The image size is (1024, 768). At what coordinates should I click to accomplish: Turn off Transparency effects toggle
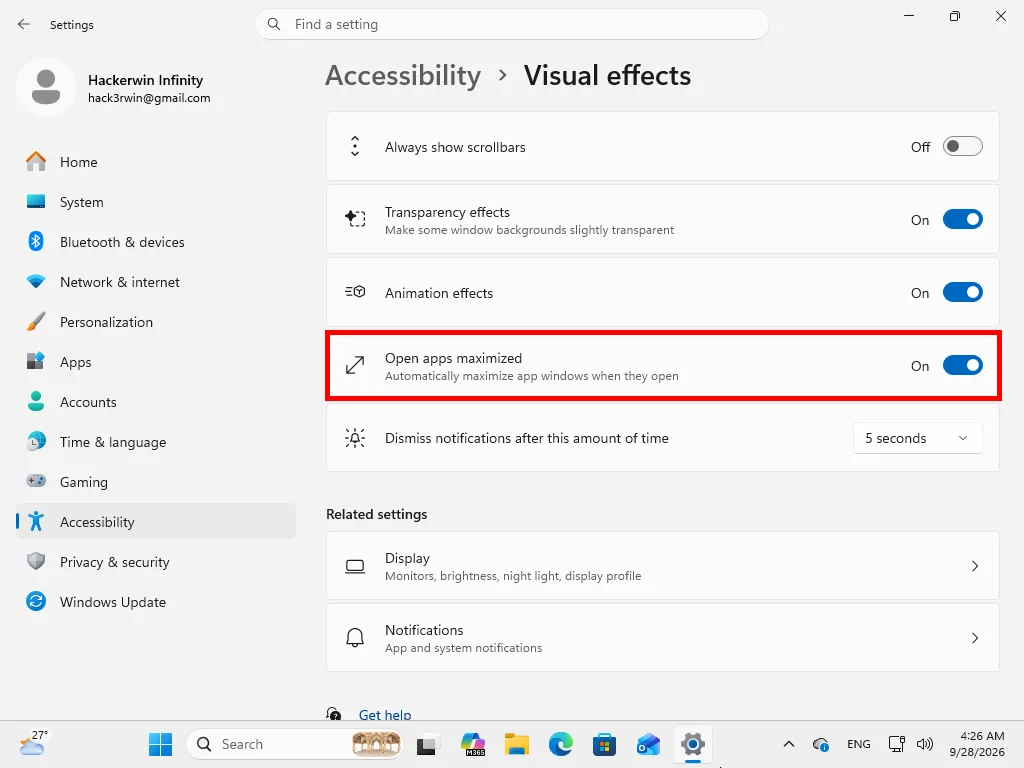coord(962,219)
